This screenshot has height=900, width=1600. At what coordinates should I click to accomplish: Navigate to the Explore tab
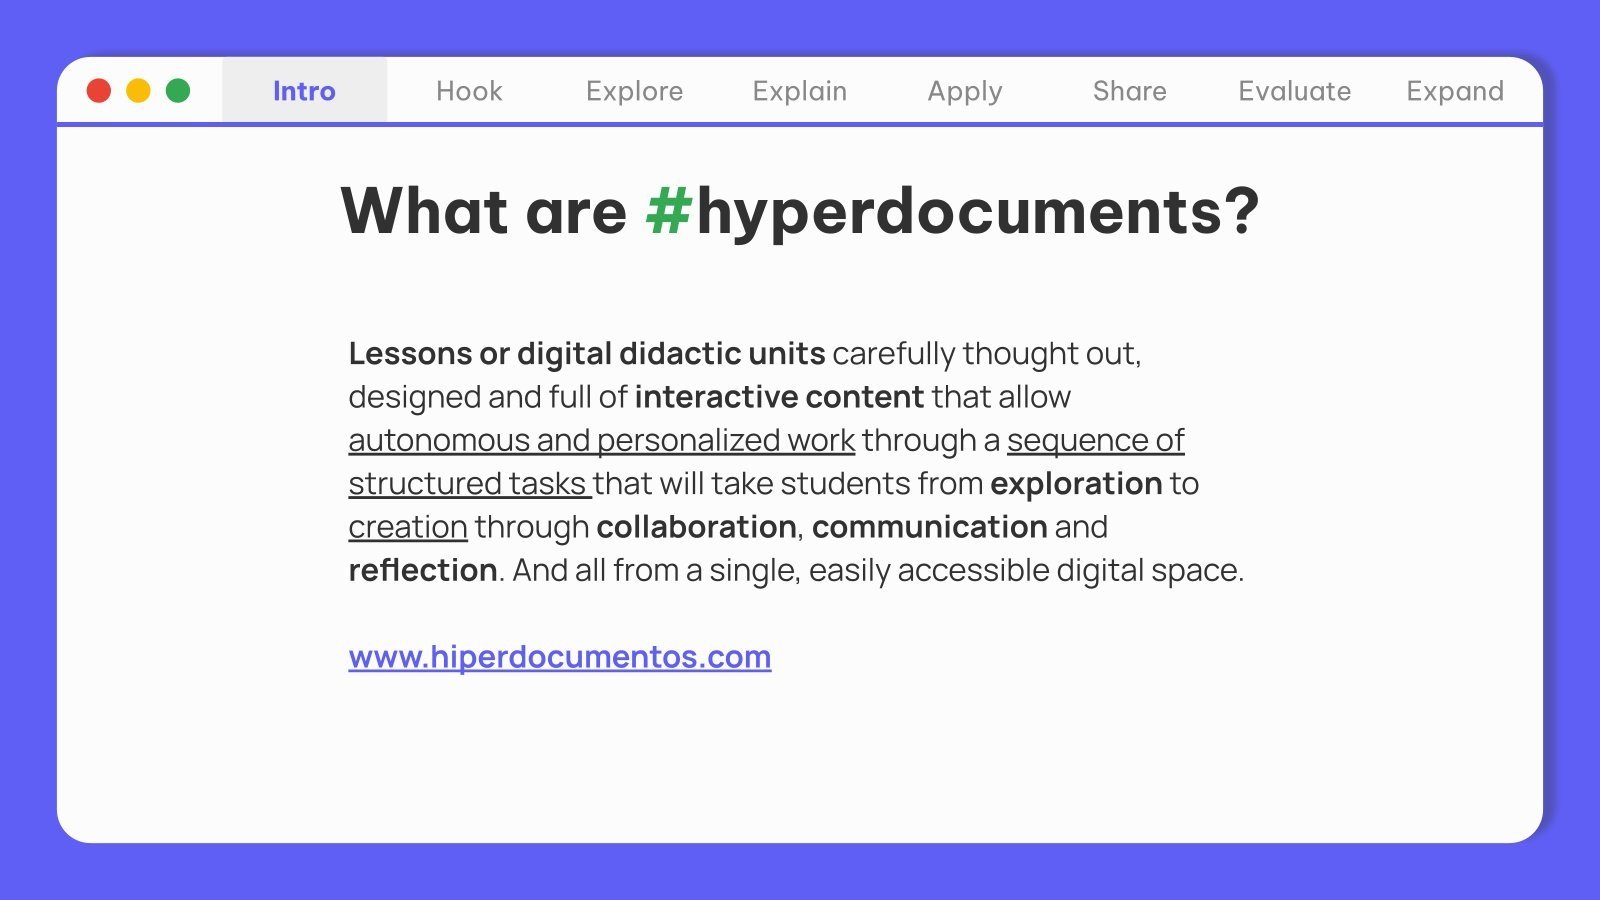click(x=634, y=91)
